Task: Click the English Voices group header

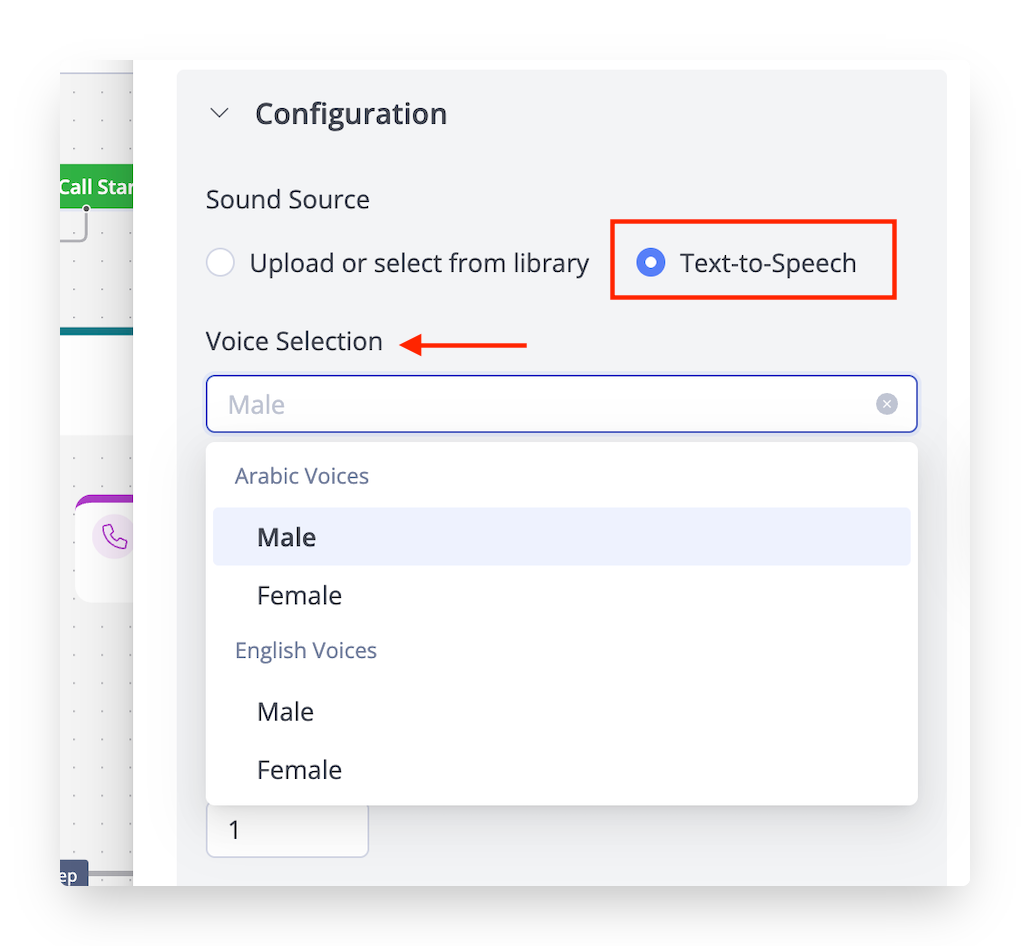Action: (306, 650)
